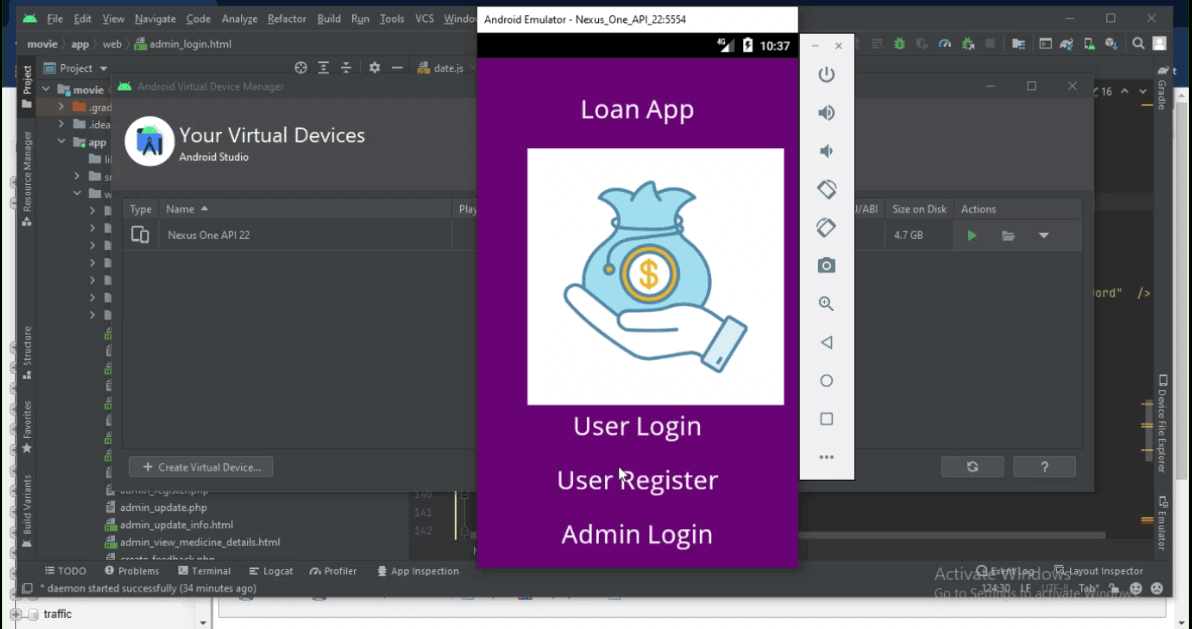Open the Nexus One AVD actions dropdown arrow
Viewport: 1192px width, 629px height.
click(1043, 236)
